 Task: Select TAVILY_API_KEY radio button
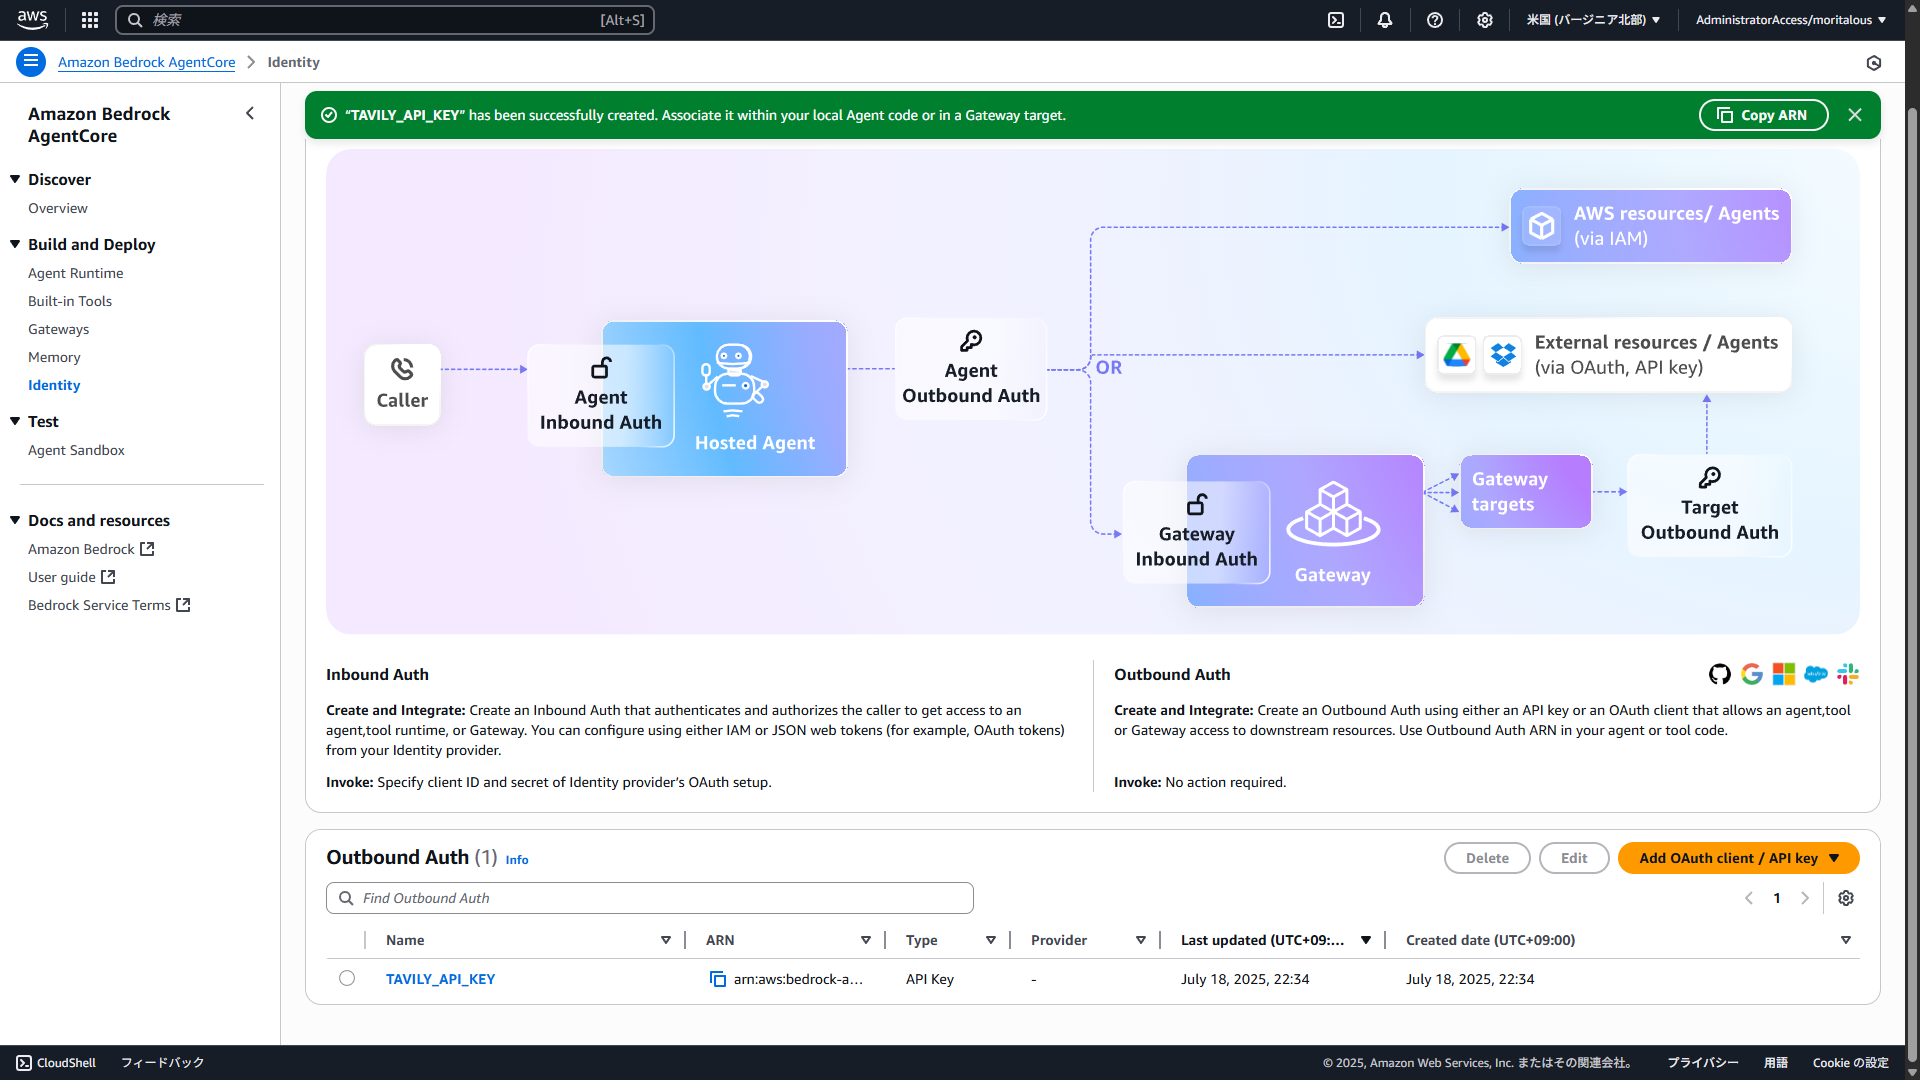coord(347,978)
